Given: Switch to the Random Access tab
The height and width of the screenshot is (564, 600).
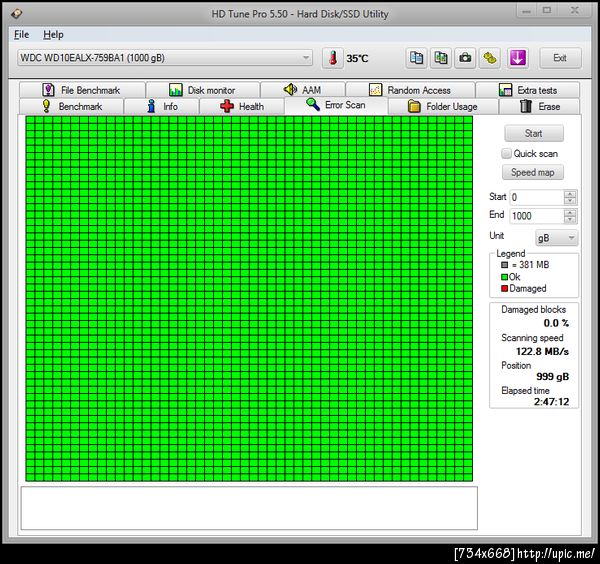Looking at the screenshot, I should pyautogui.click(x=411, y=90).
